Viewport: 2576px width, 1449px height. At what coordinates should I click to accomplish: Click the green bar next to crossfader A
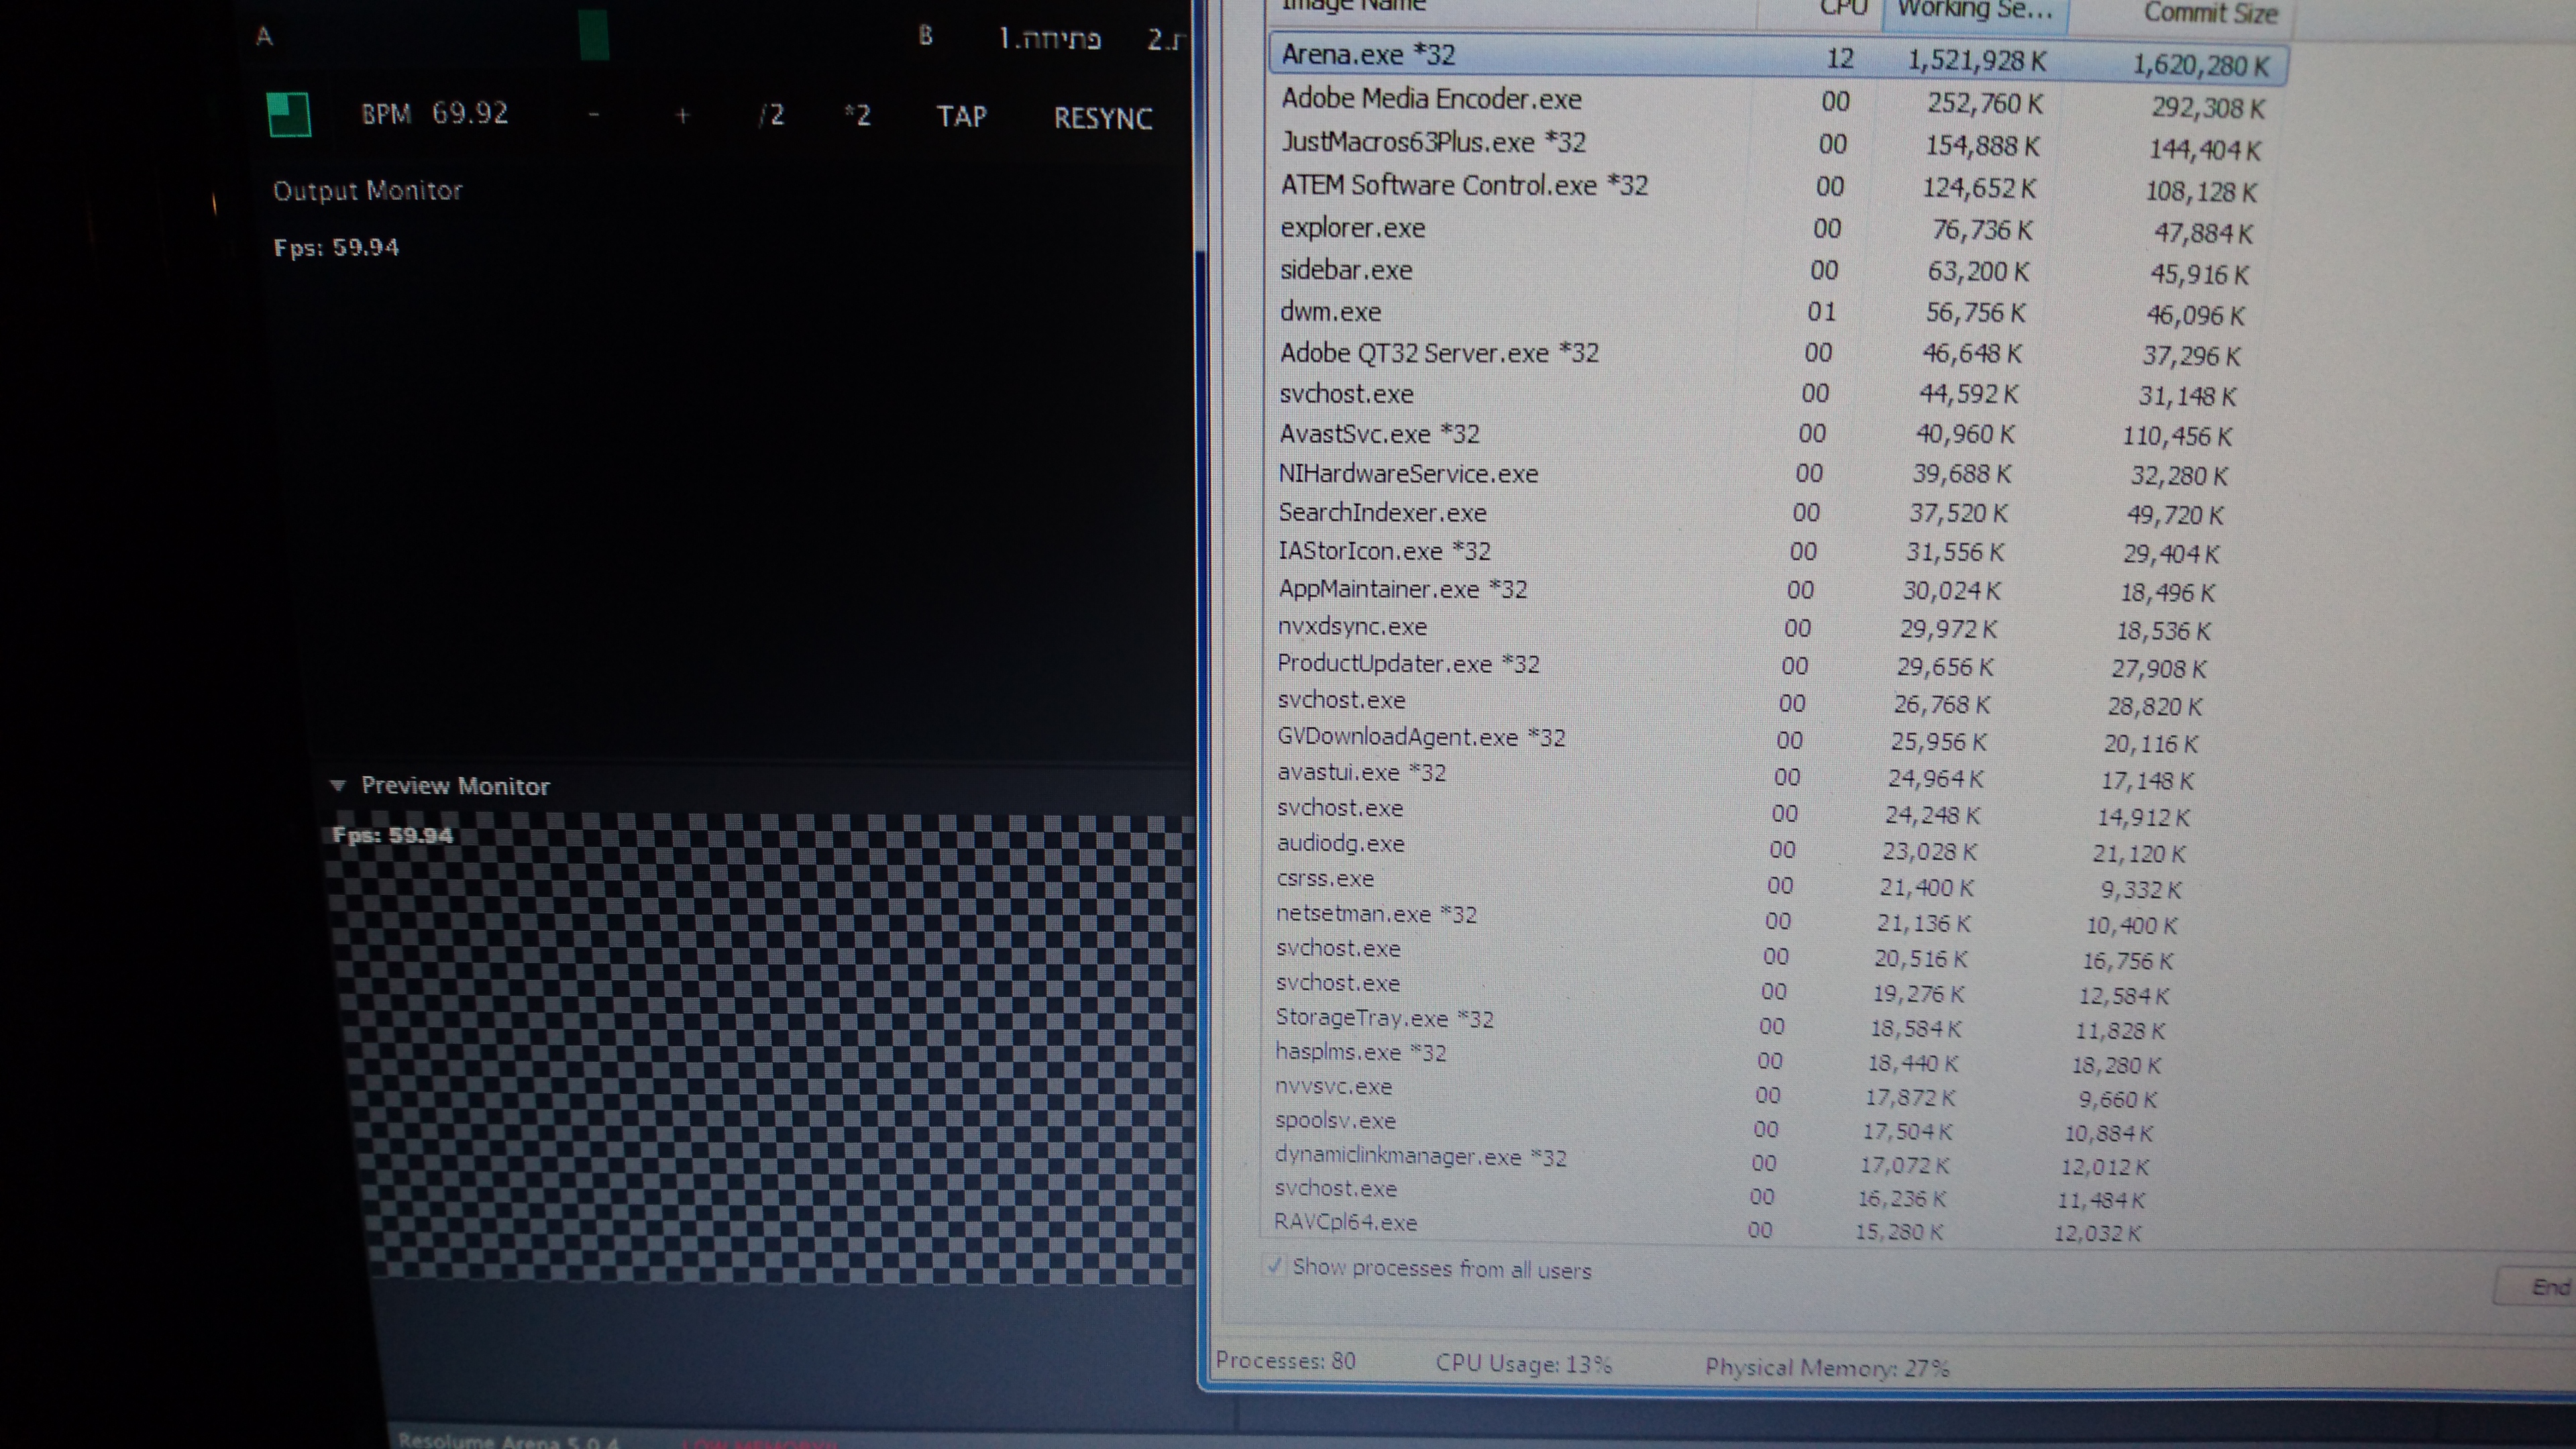(593, 34)
